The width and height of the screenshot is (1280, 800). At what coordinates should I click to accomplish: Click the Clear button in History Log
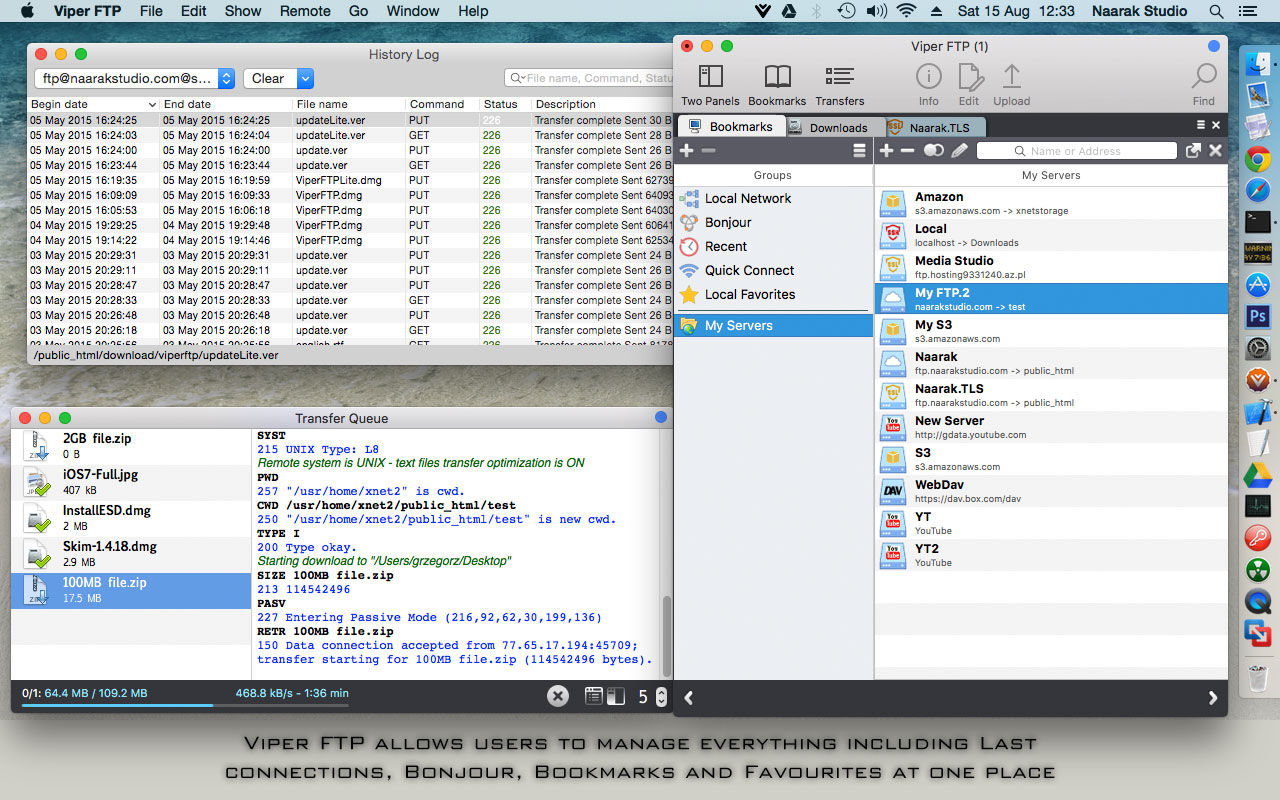[x=268, y=78]
